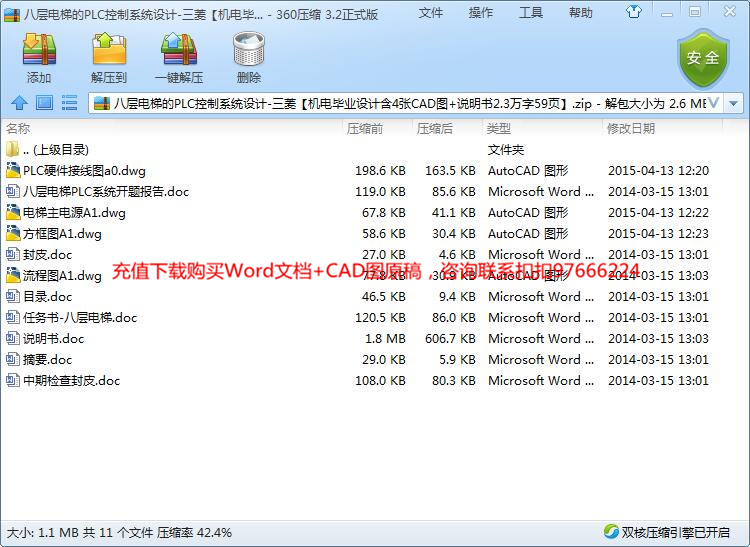
Task: Select file name 任务书-八层电梯.doc
Action: 80,318
